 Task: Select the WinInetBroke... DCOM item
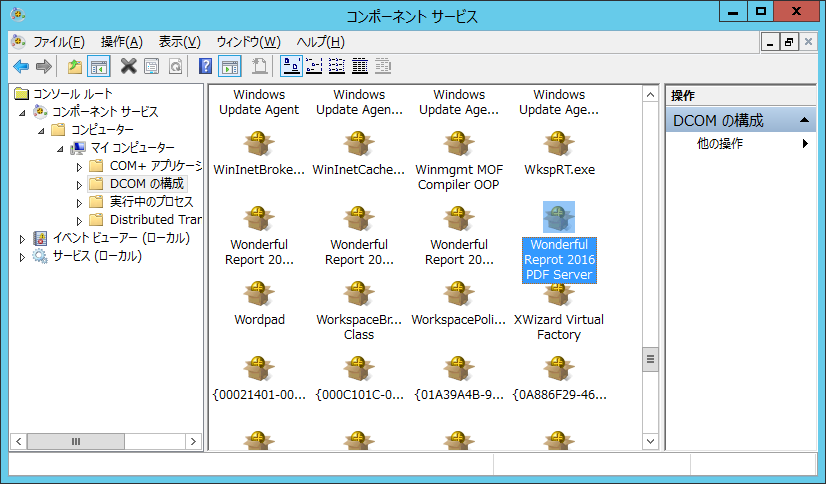click(x=259, y=154)
